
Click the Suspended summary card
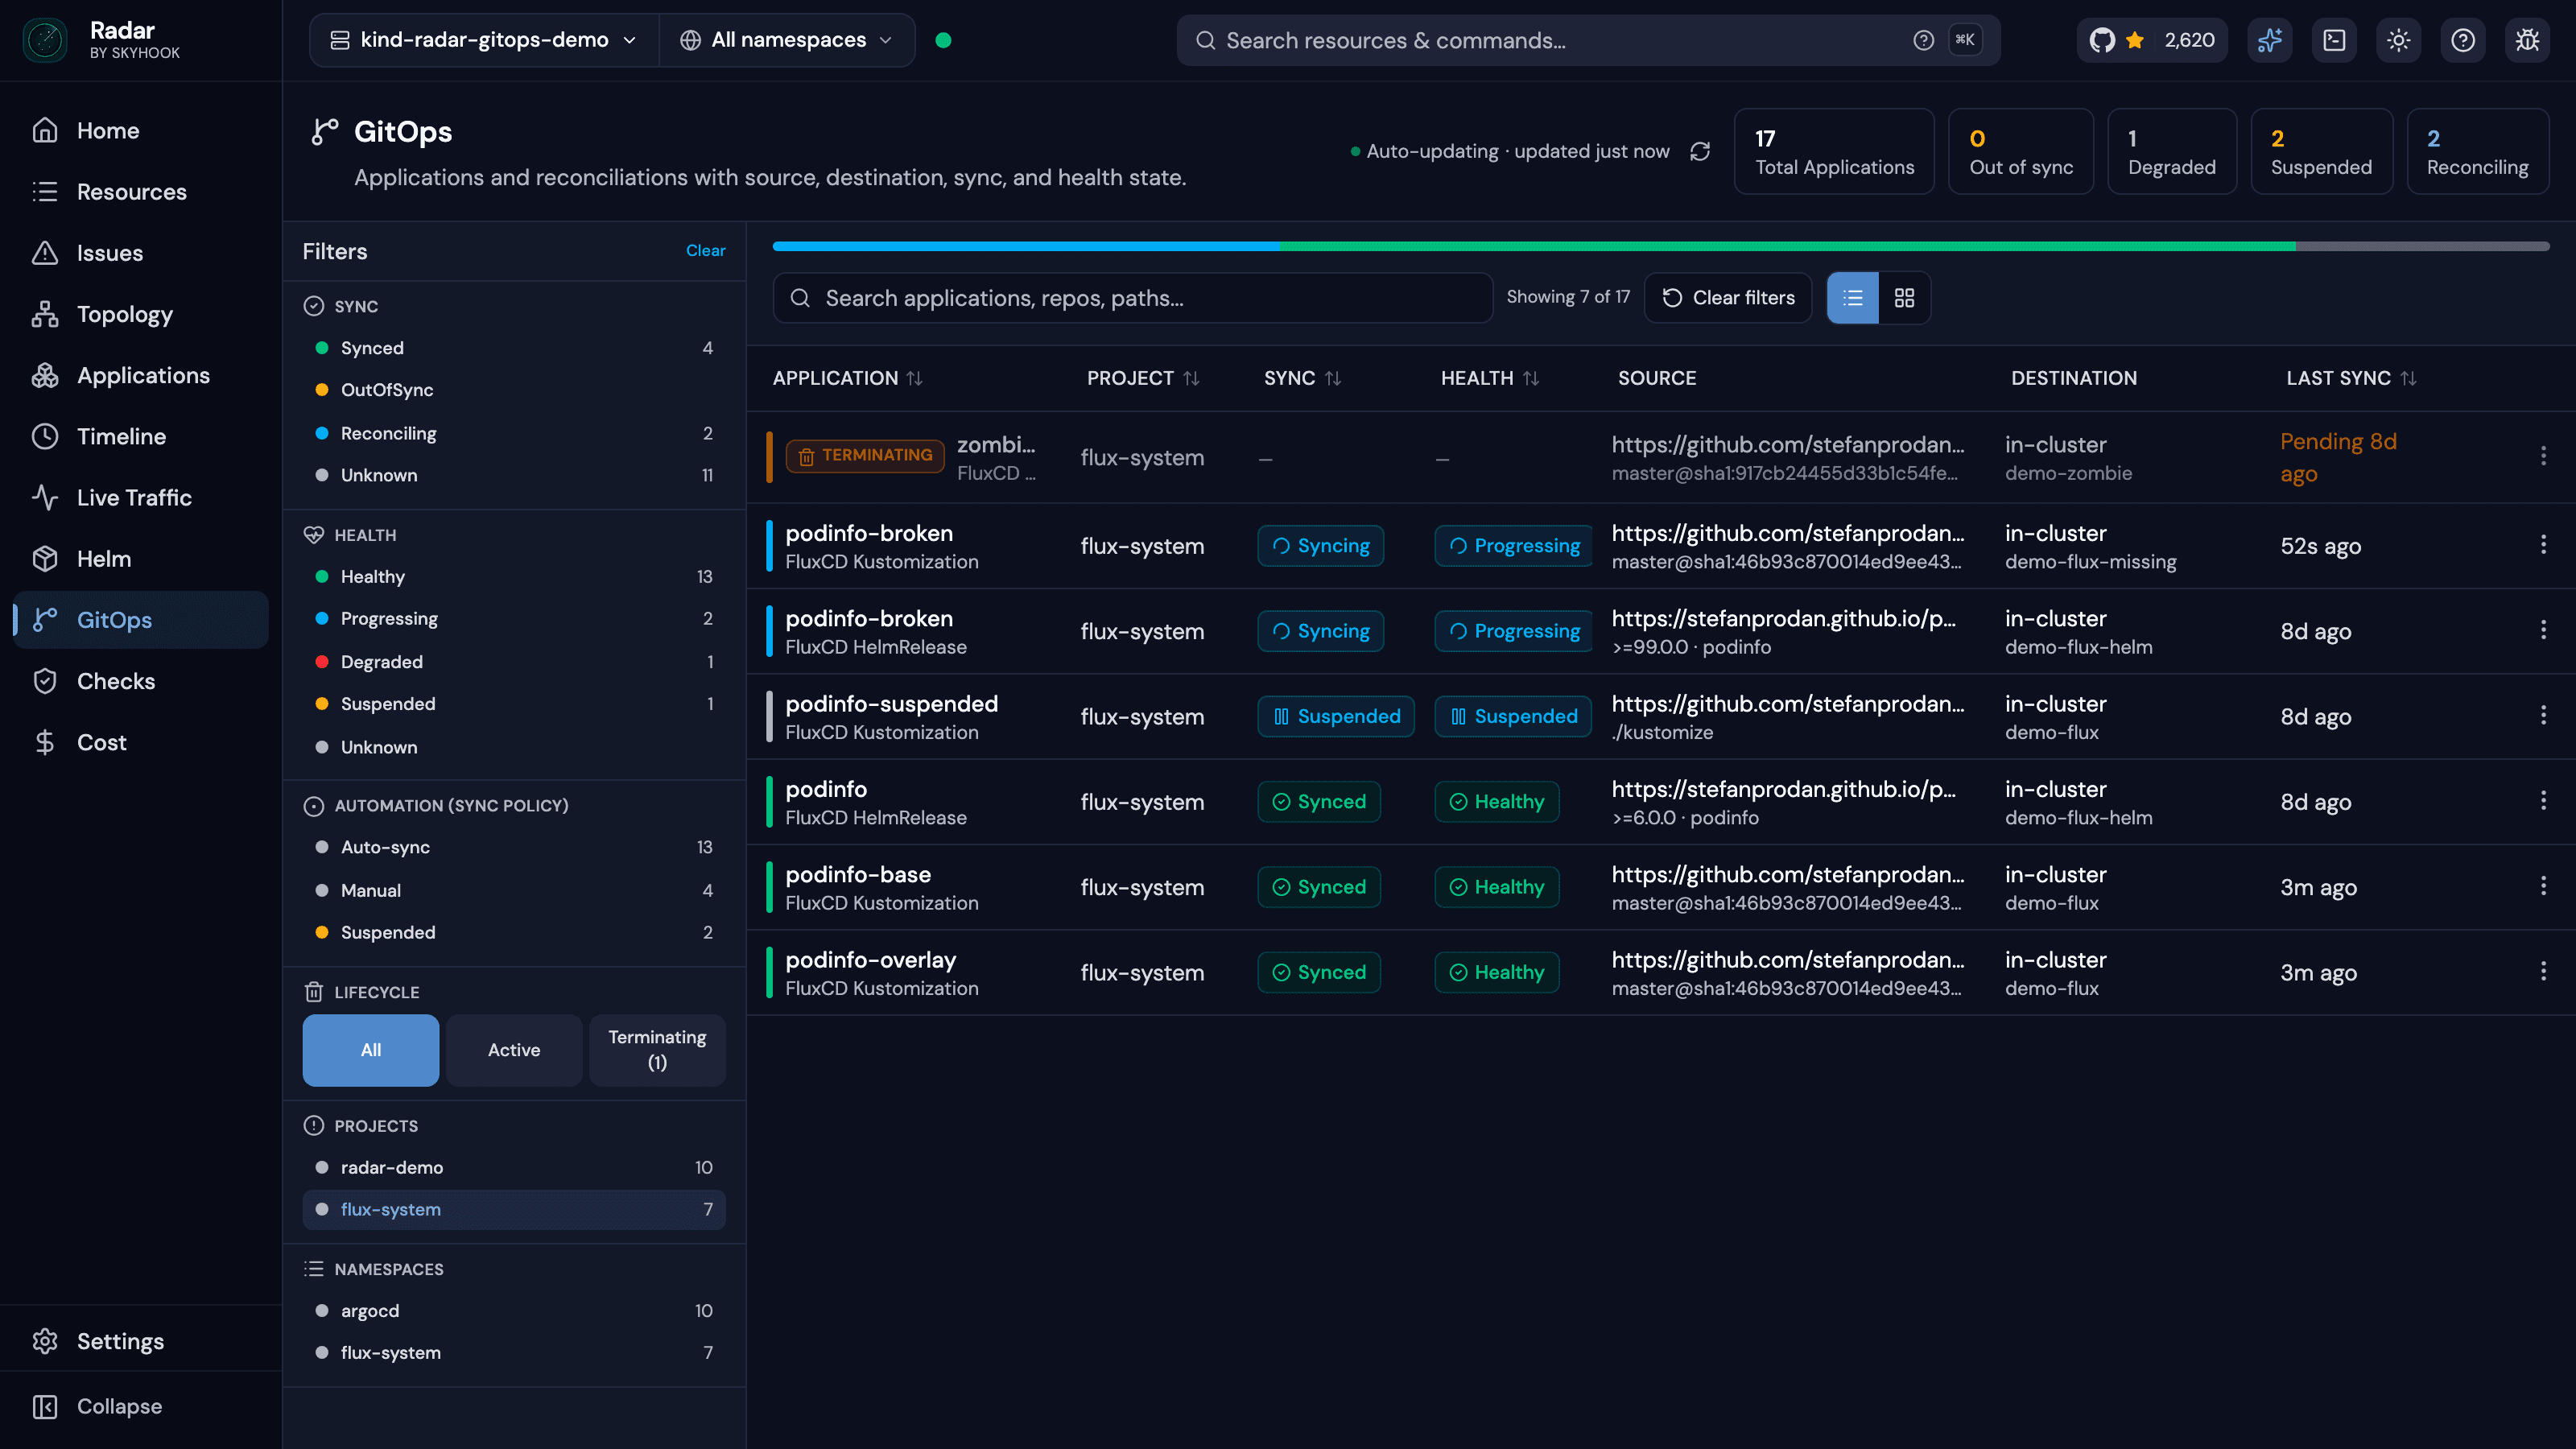pyautogui.click(x=2321, y=151)
